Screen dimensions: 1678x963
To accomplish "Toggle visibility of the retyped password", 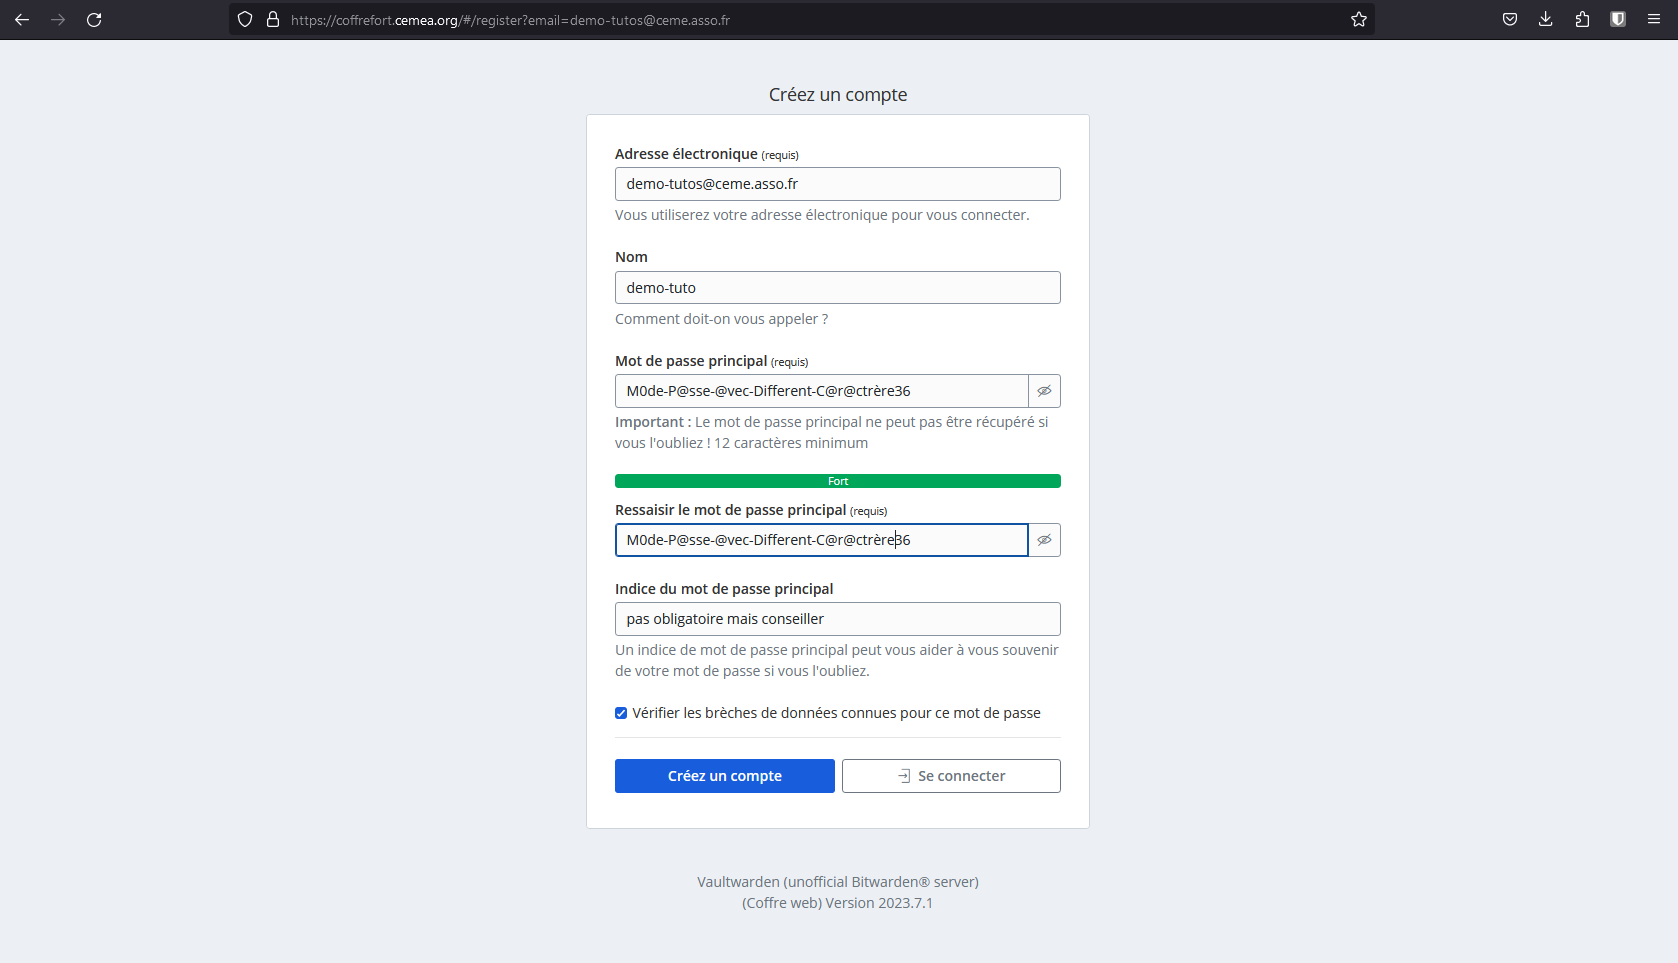I will point(1044,540).
